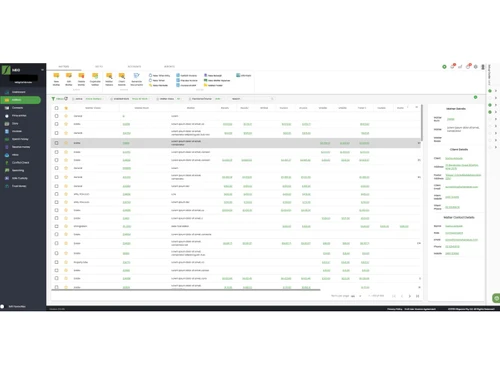The height and width of the screenshot is (375, 500).
Task: Open the user profile icon in header
Action: [x=483, y=67]
